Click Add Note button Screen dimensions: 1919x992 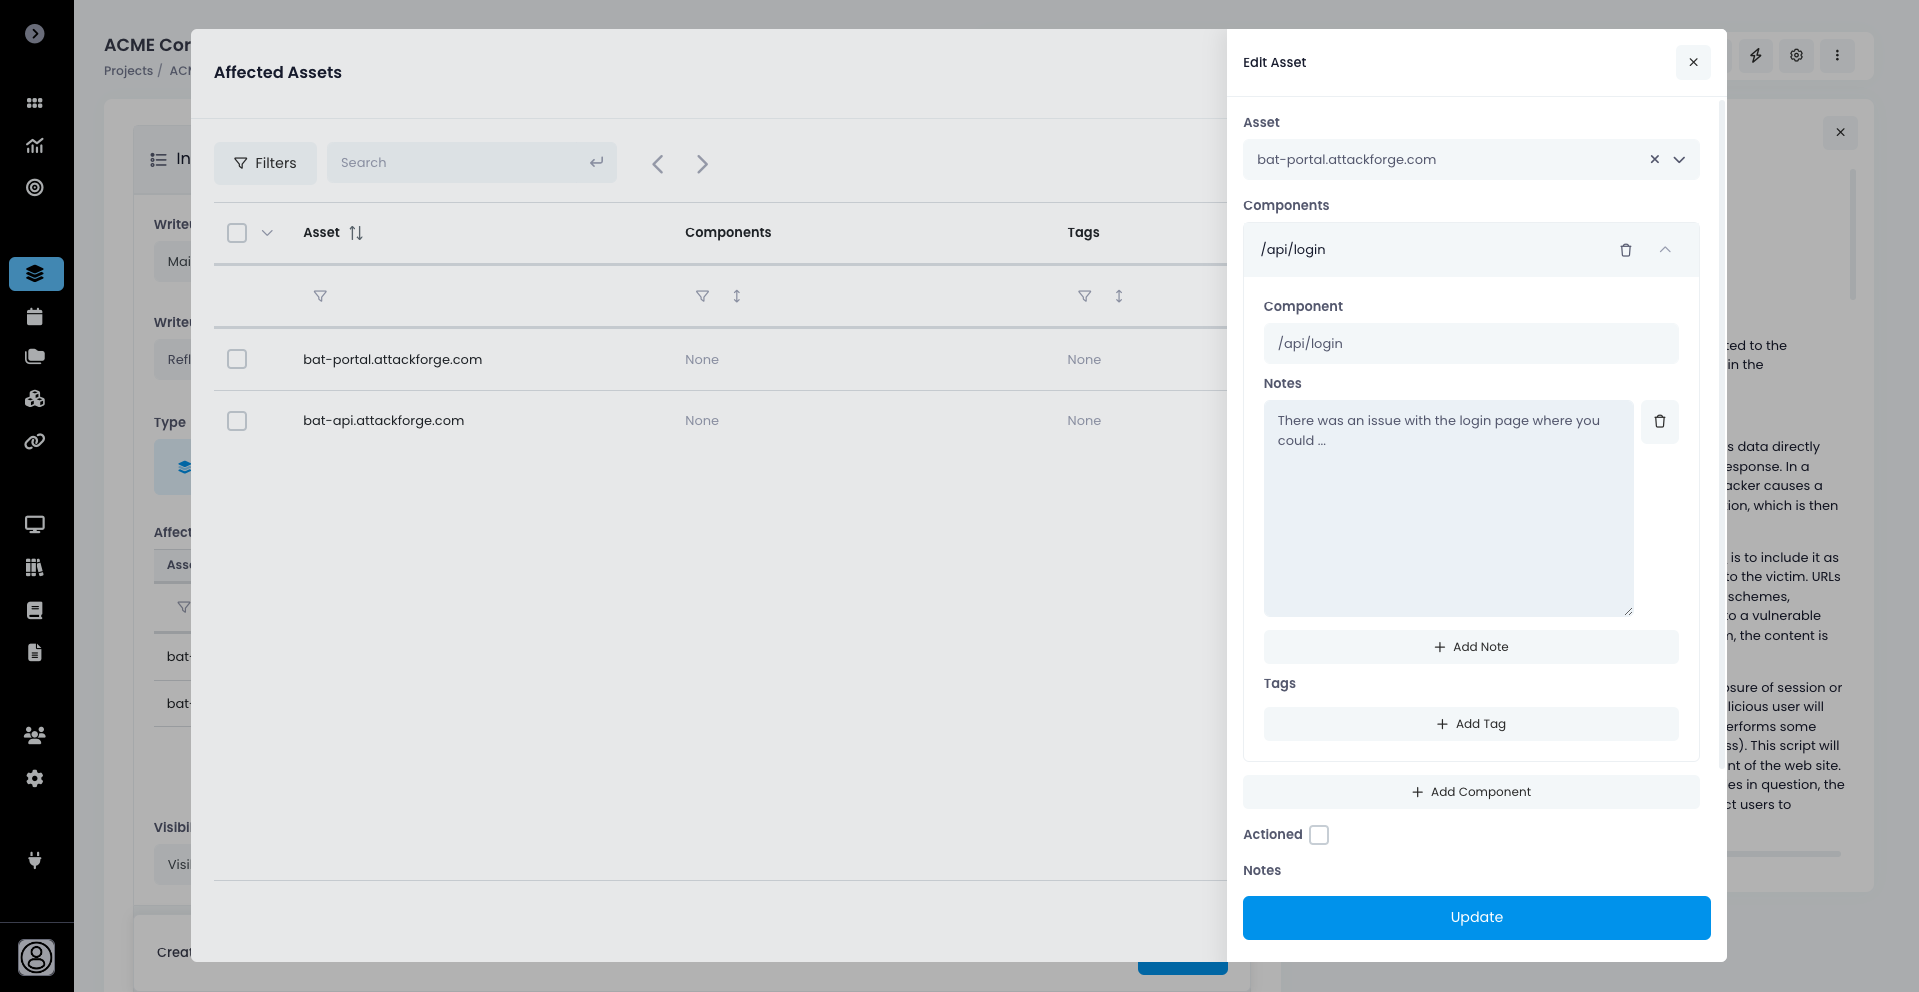point(1471,647)
